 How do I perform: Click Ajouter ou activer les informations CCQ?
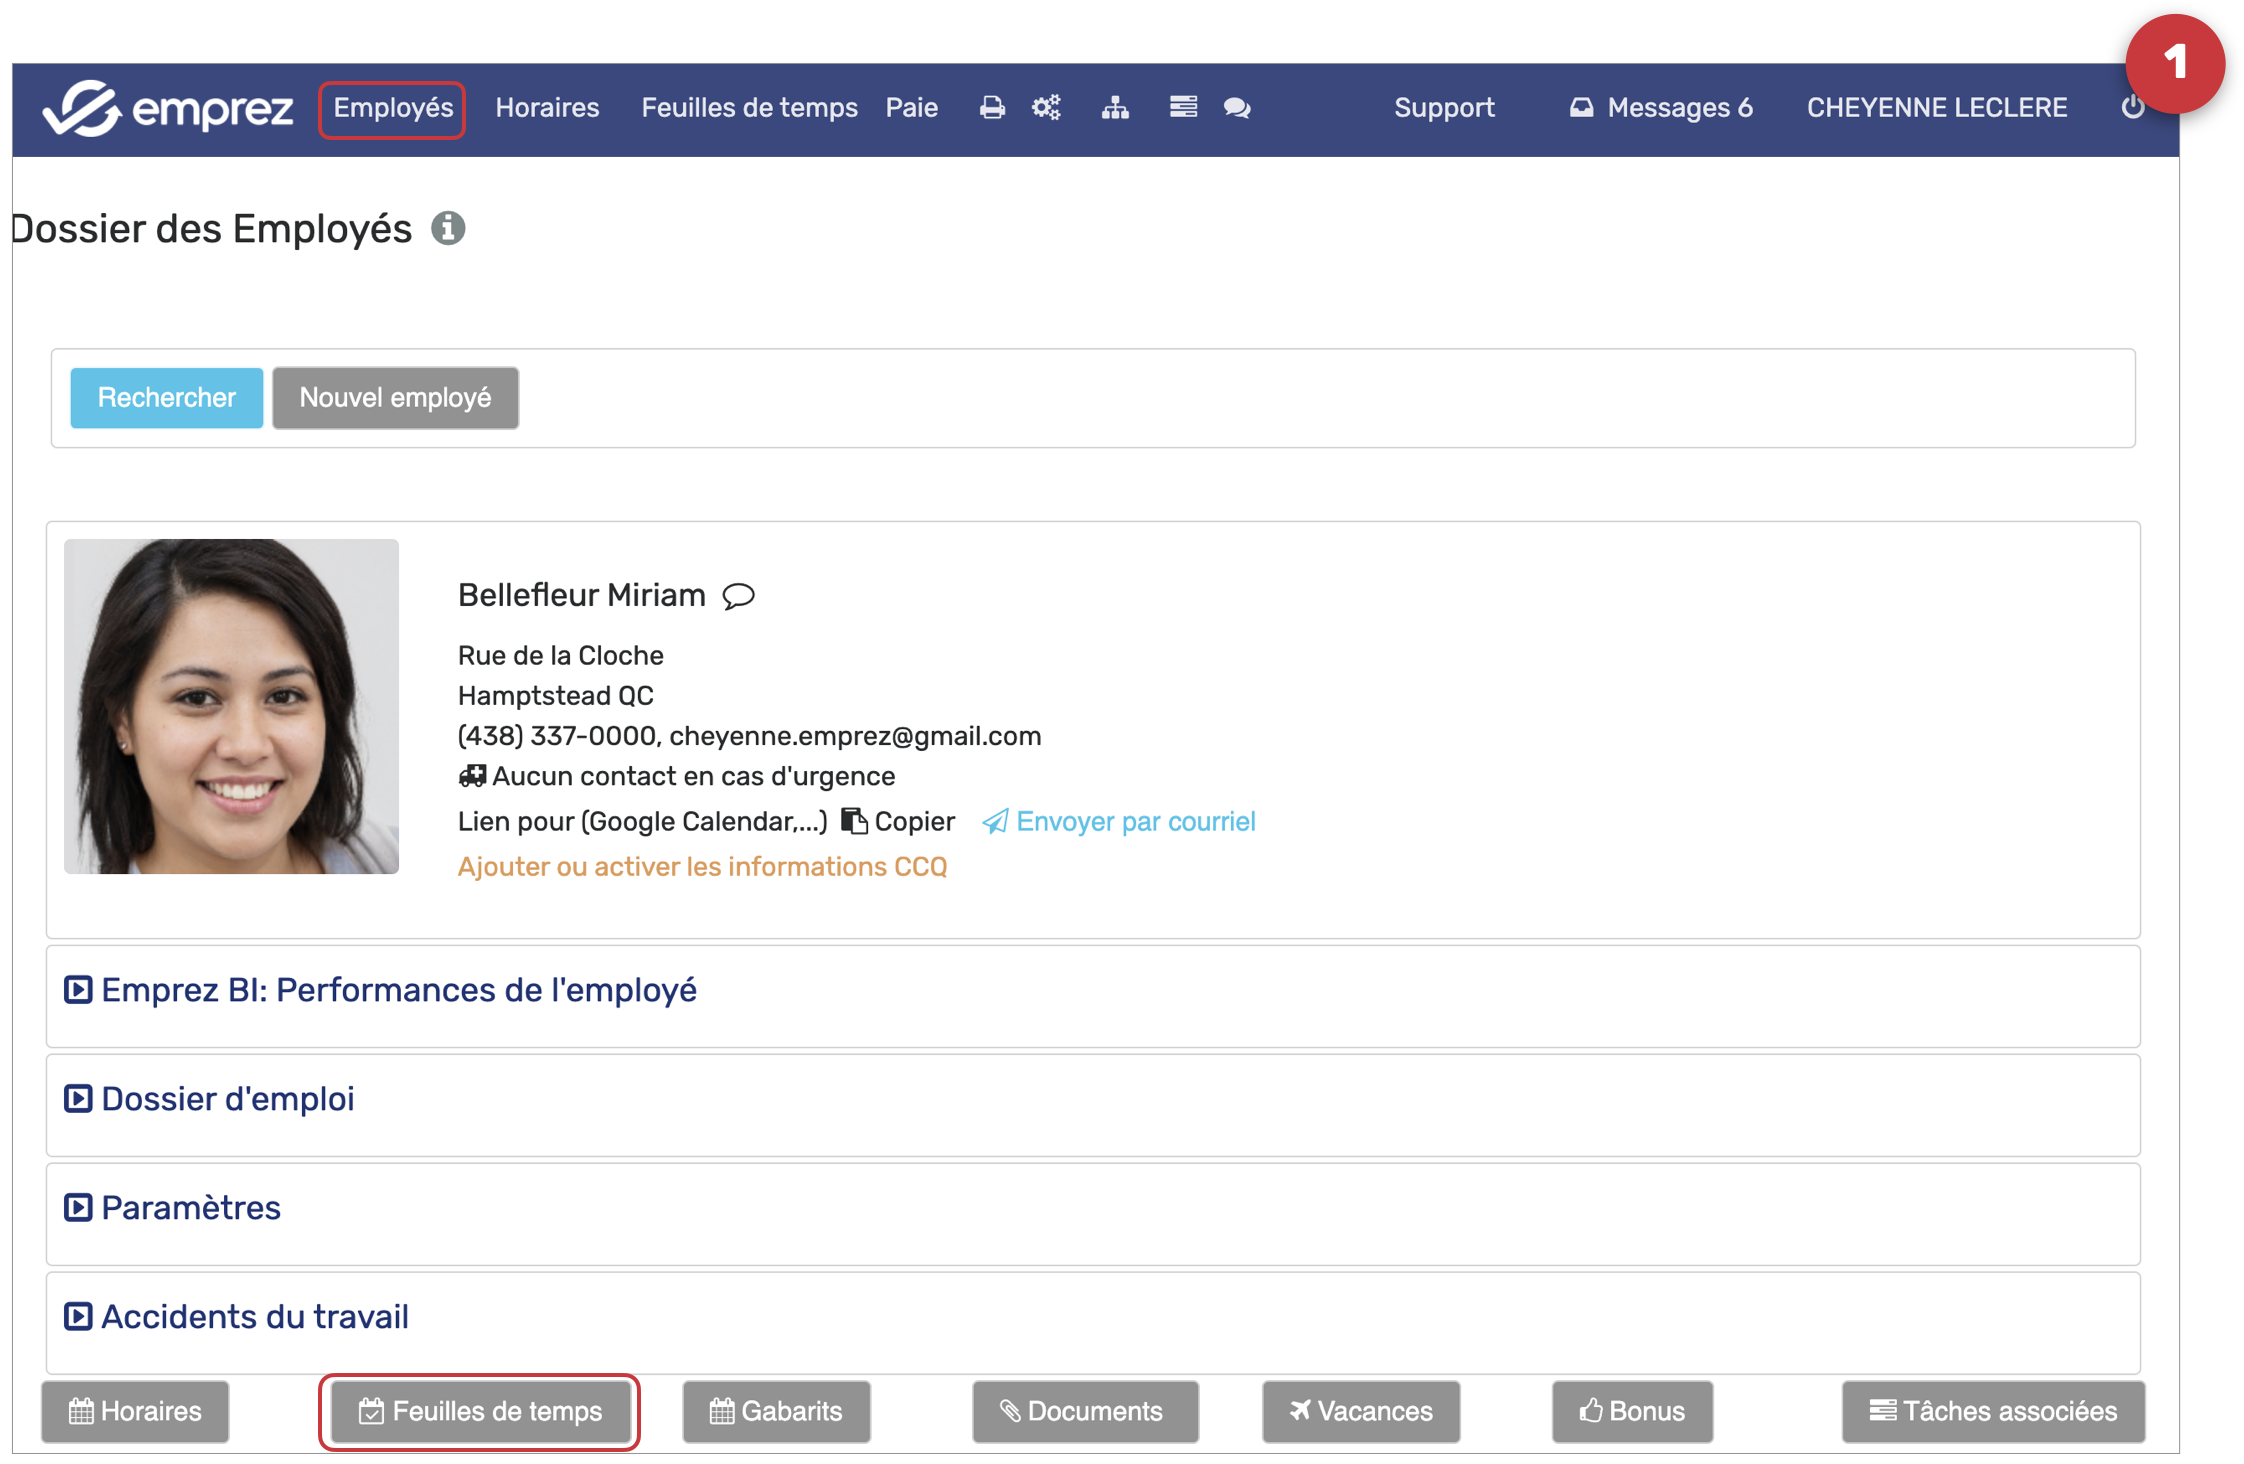(702, 867)
